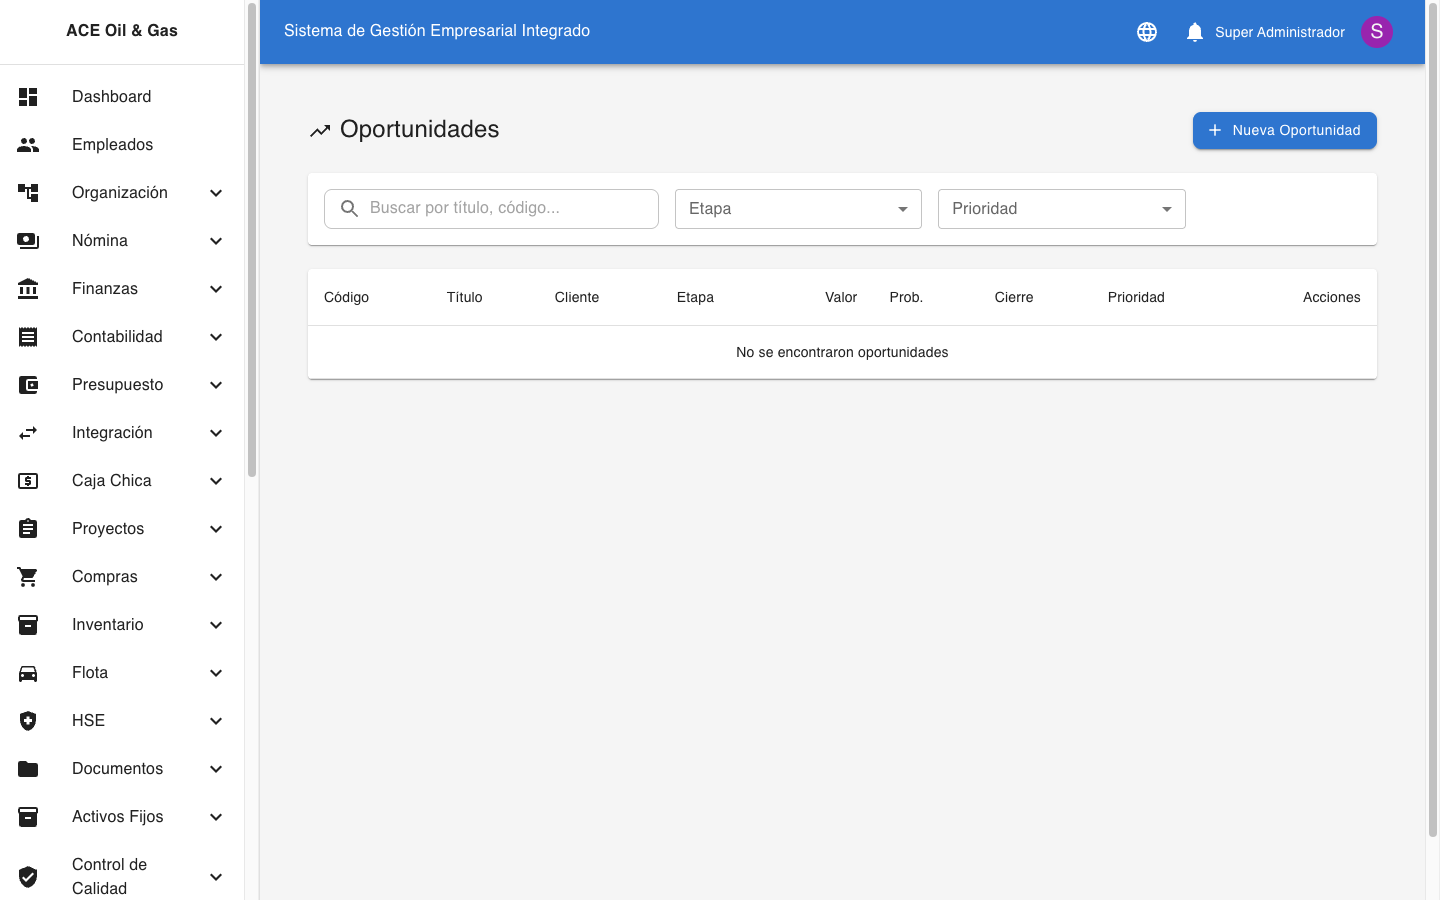Click the Super Administrador username
The height and width of the screenshot is (900, 1440).
click(1279, 32)
